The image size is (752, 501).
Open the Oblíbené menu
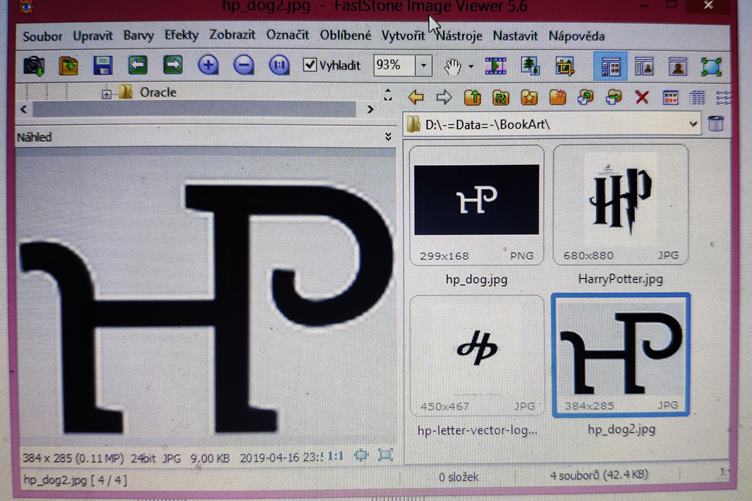point(345,35)
